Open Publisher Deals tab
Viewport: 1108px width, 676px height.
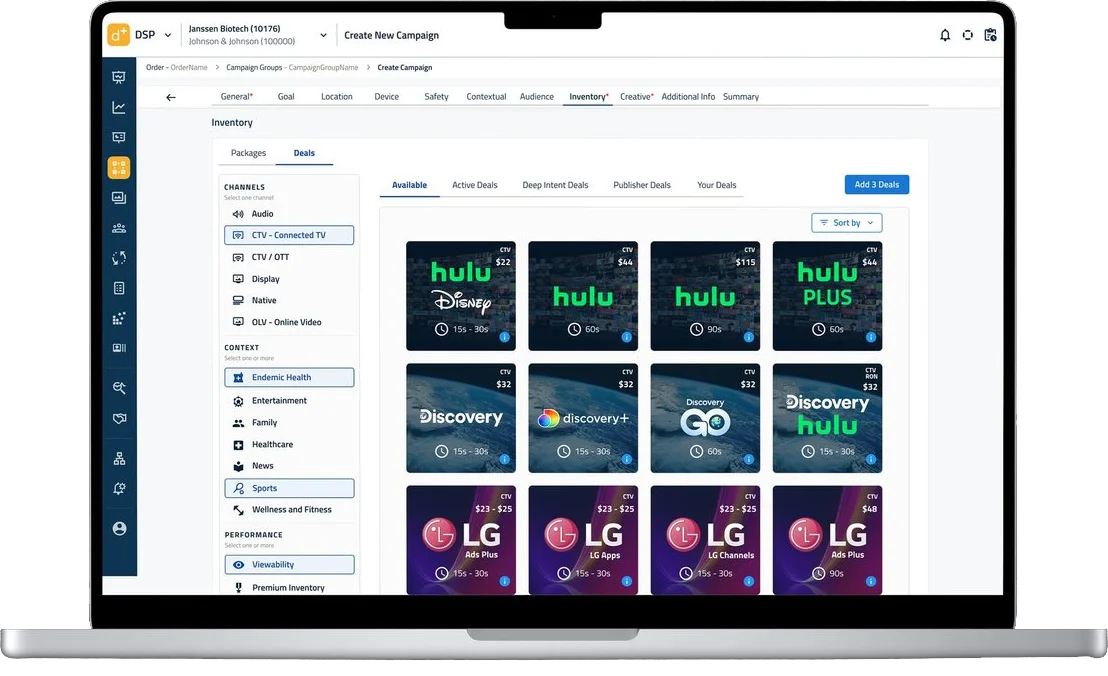pos(642,185)
